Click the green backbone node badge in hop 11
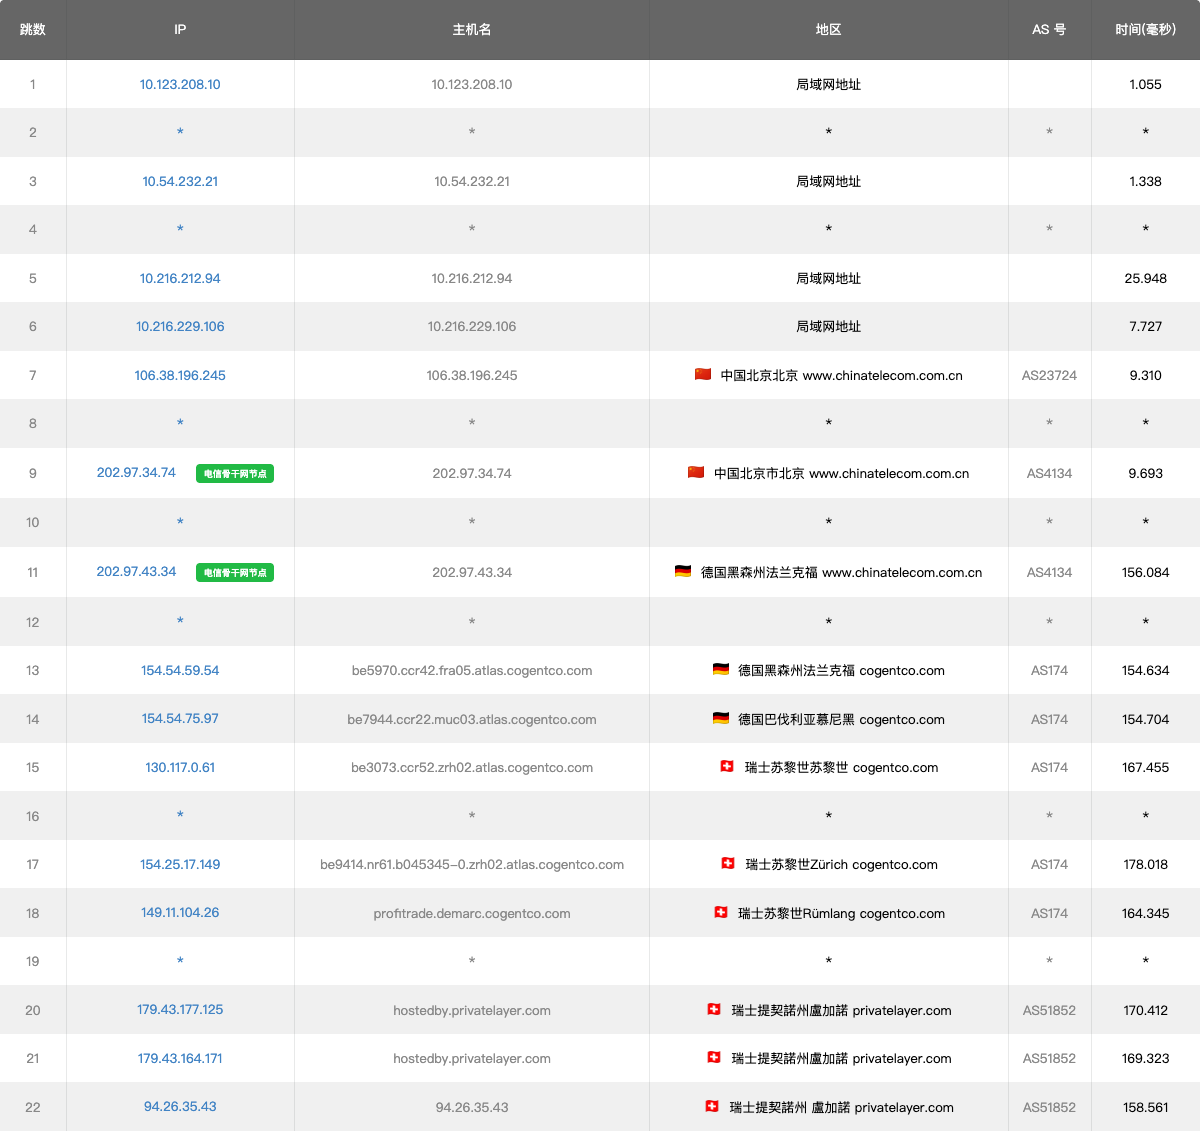 pyautogui.click(x=235, y=573)
